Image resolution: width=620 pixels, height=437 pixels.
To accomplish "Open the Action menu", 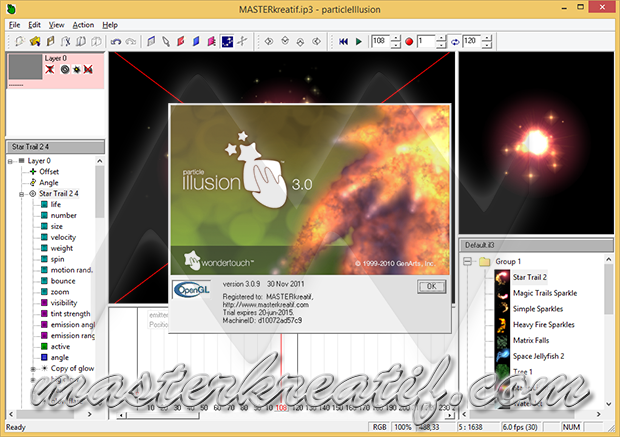I will pos(83,25).
